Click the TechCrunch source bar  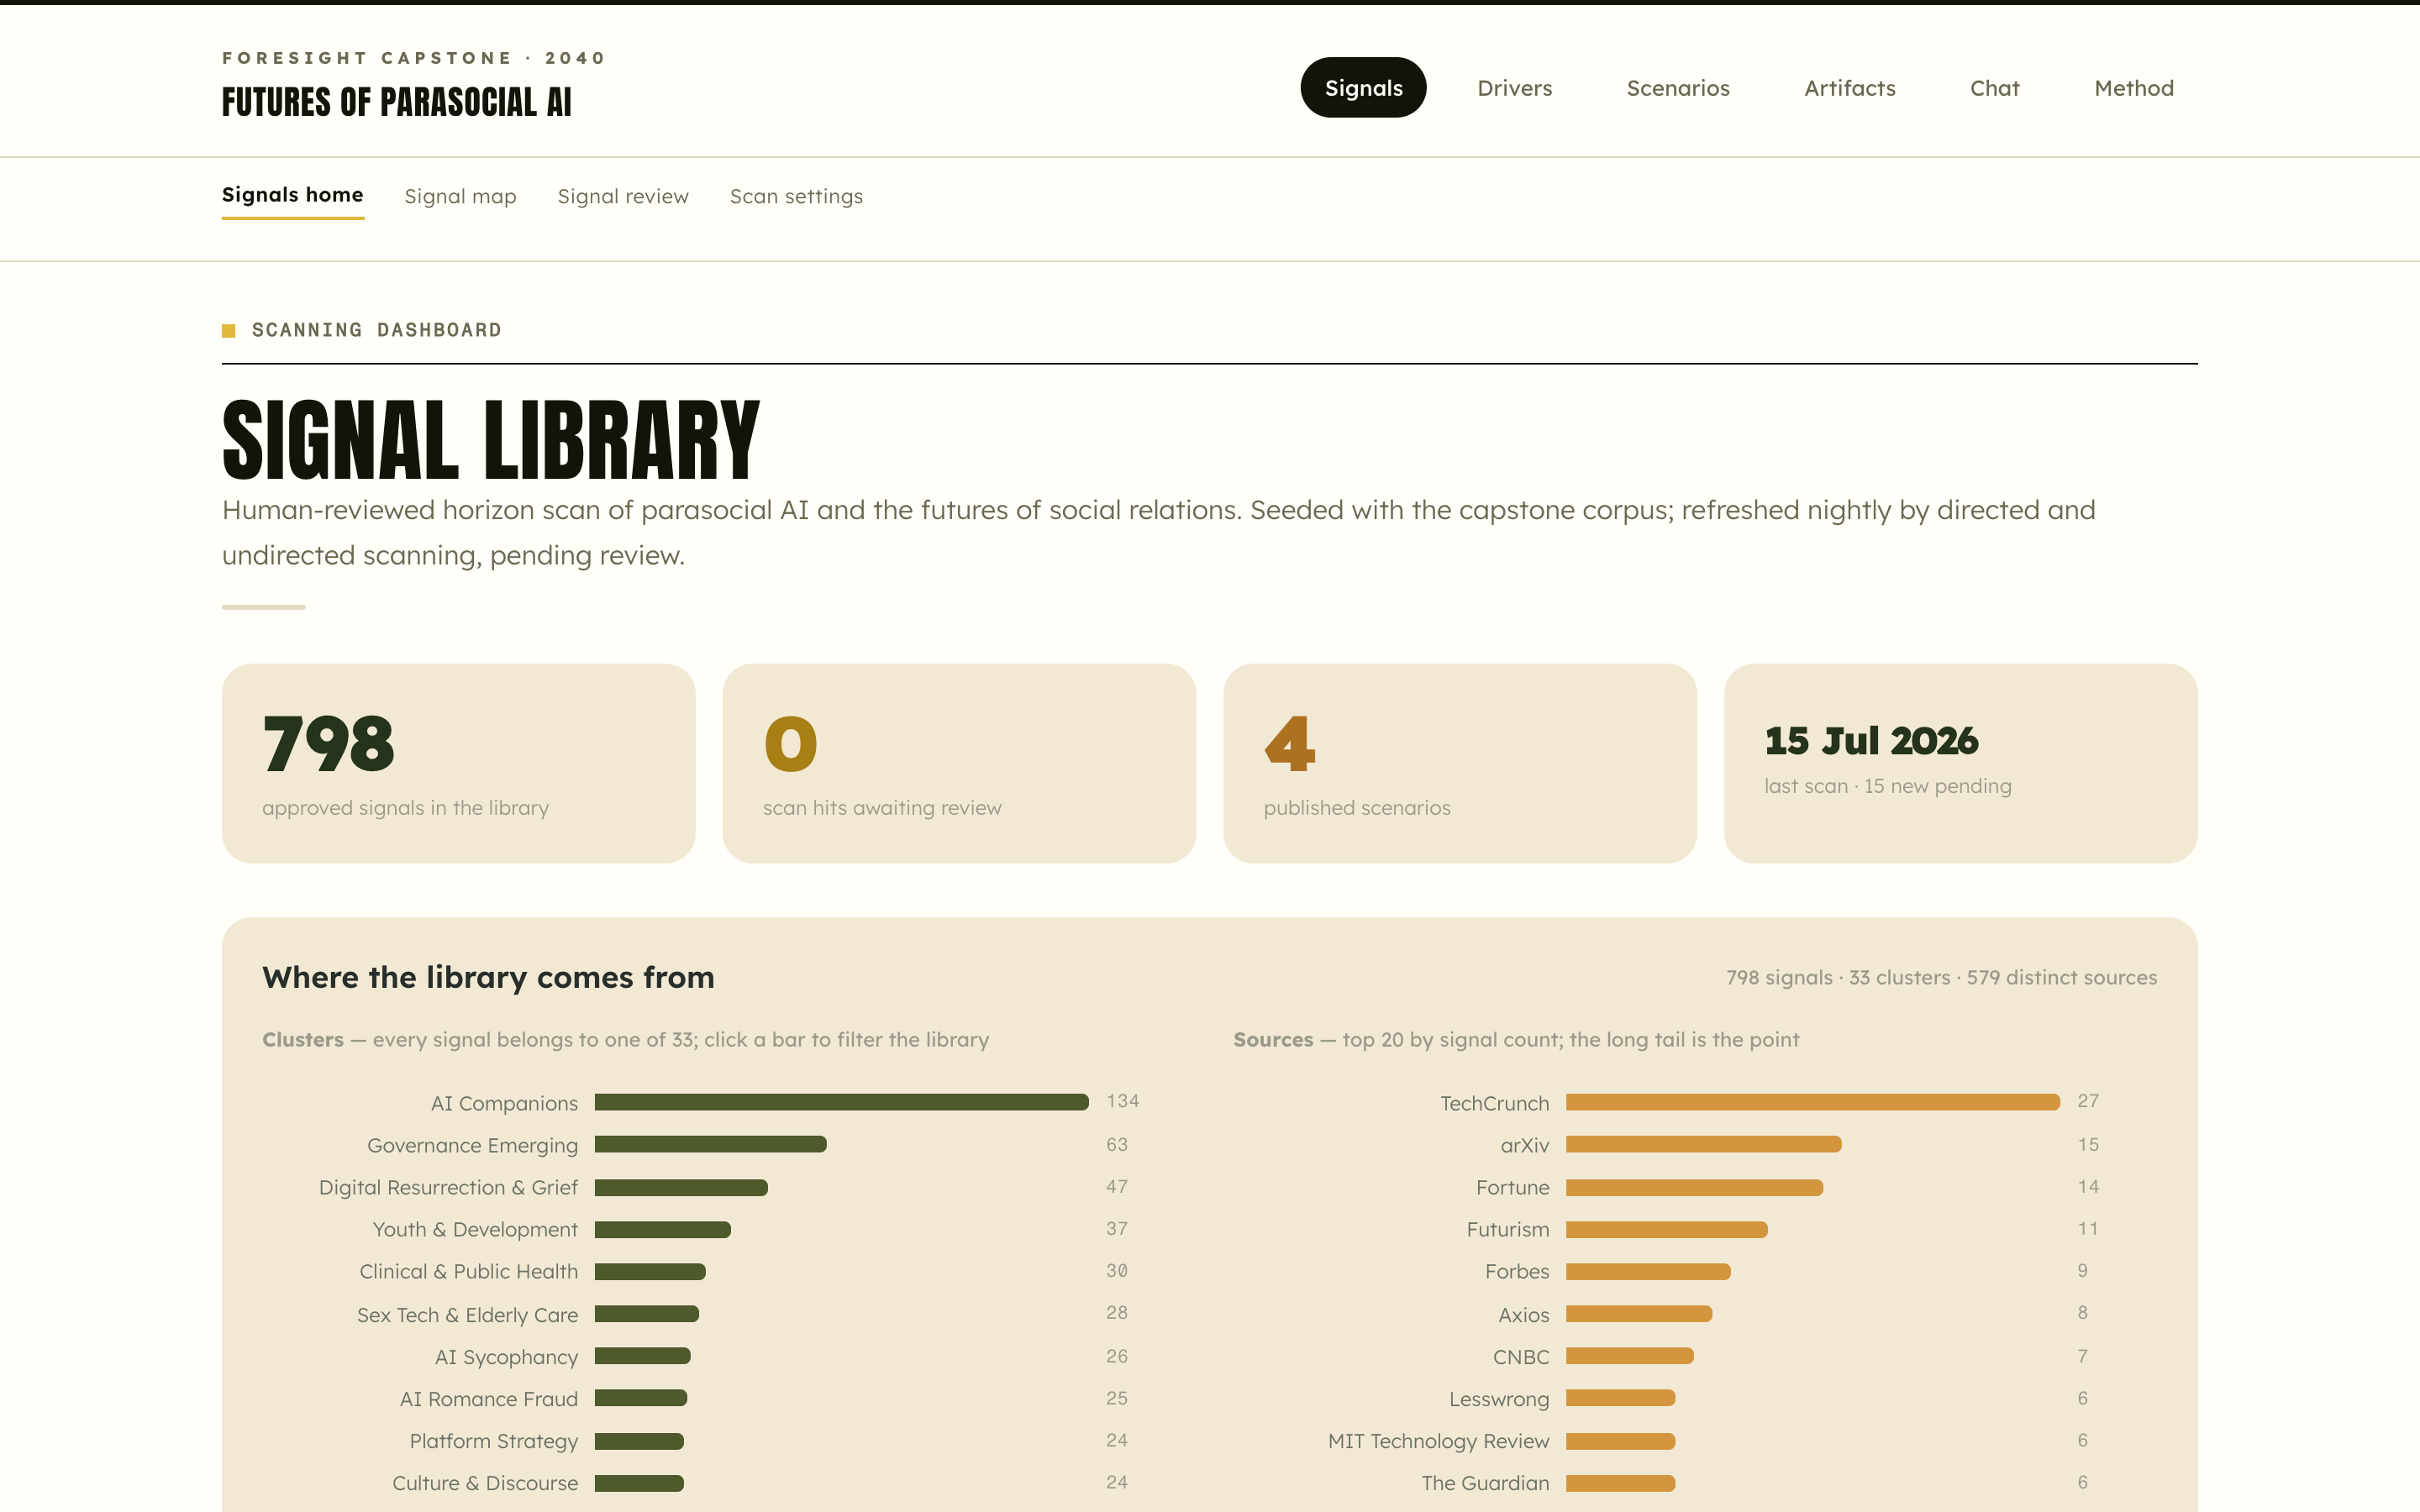[x=1812, y=1102]
